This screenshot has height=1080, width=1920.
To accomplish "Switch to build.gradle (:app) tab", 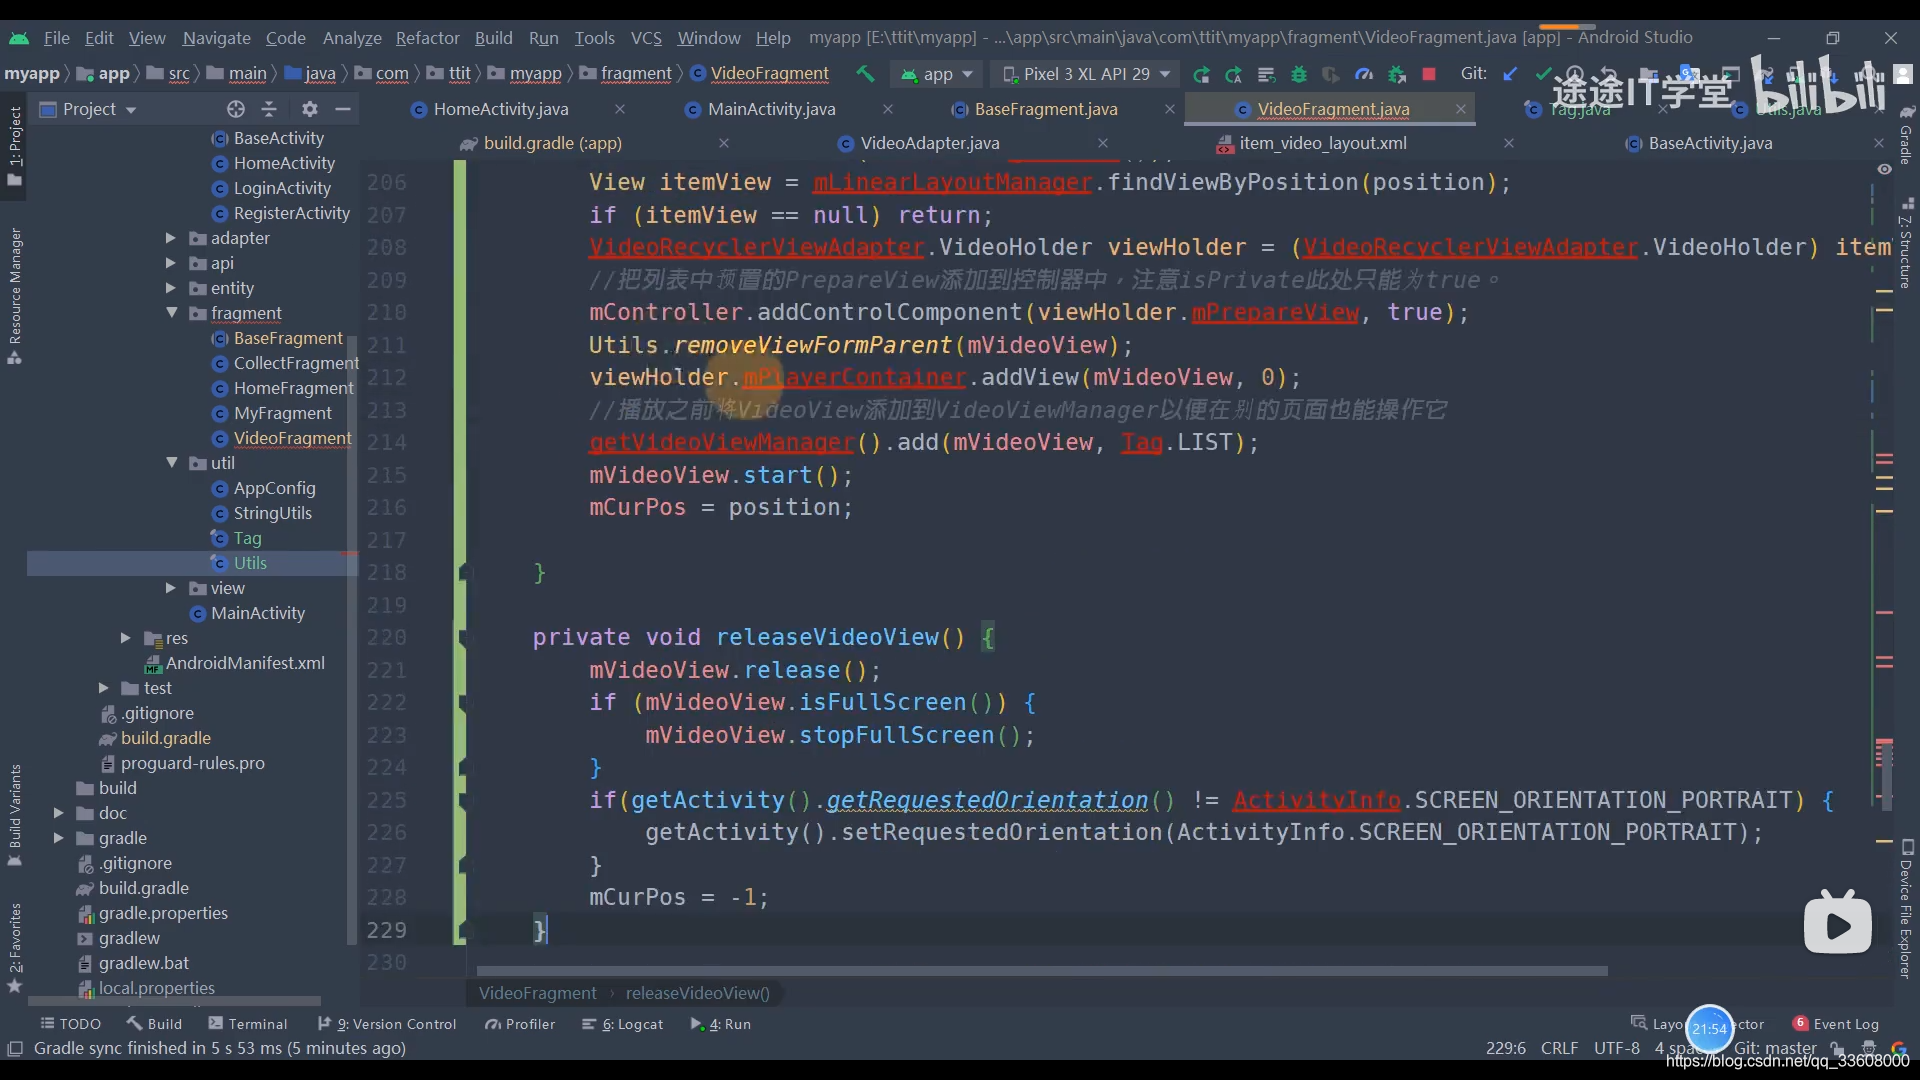I will [x=552, y=143].
